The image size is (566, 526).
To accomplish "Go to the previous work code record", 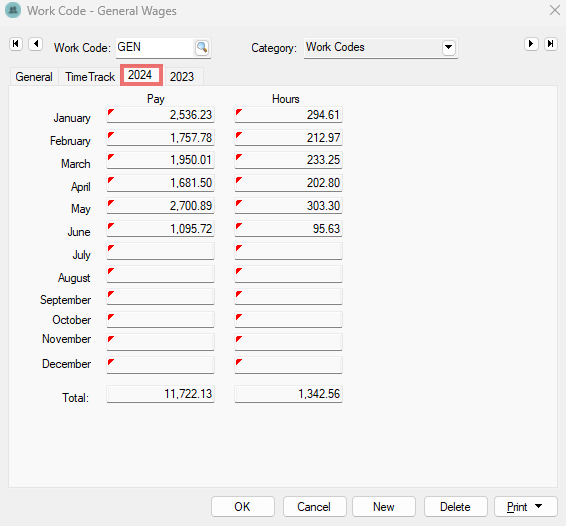I will (36, 44).
